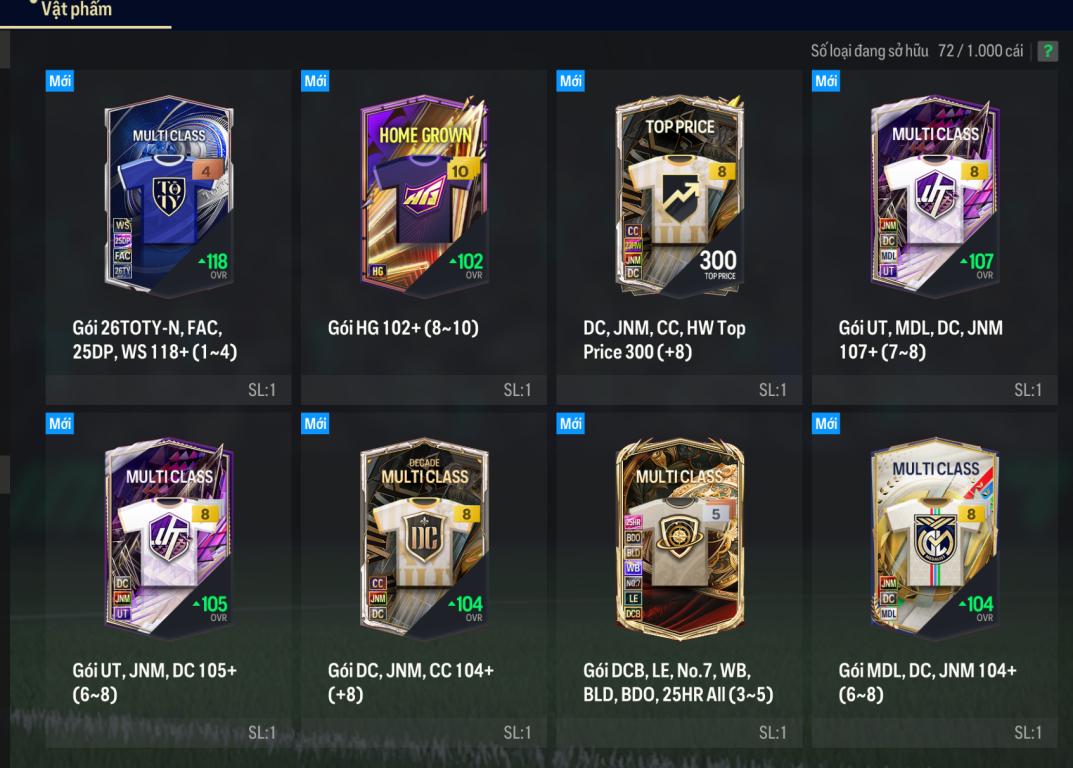Click DC, JNM, CC, HW Top Price 300 title
Viewport: 1073px width, 768px height.
664,340
